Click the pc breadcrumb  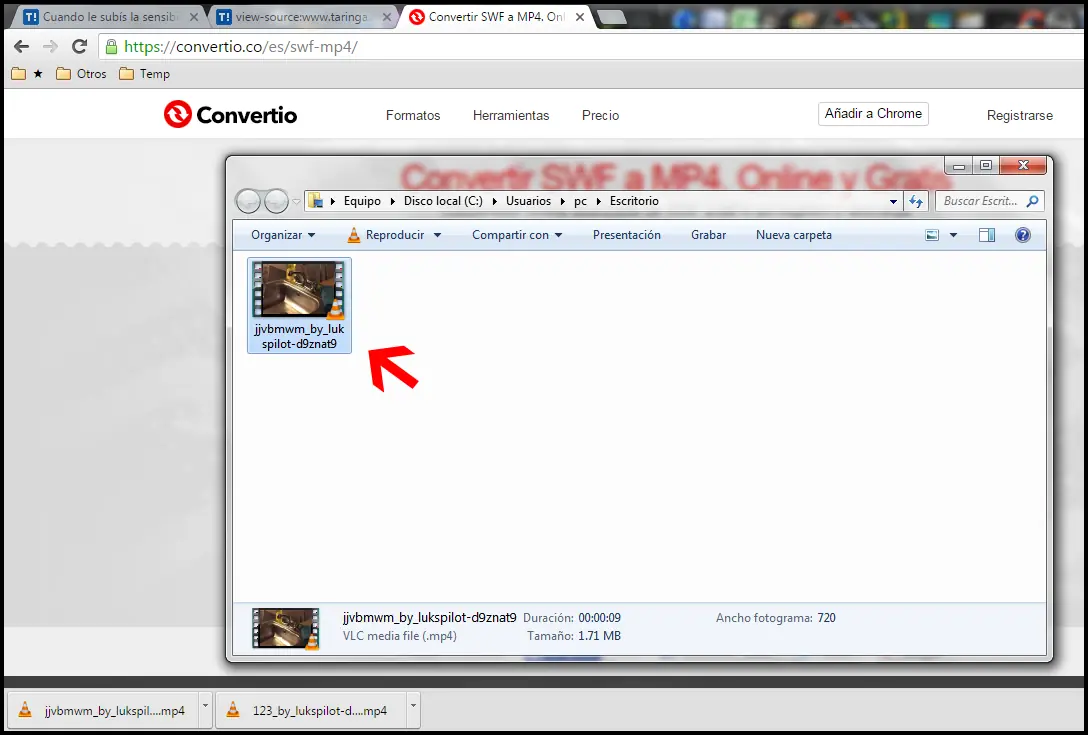(580, 201)
